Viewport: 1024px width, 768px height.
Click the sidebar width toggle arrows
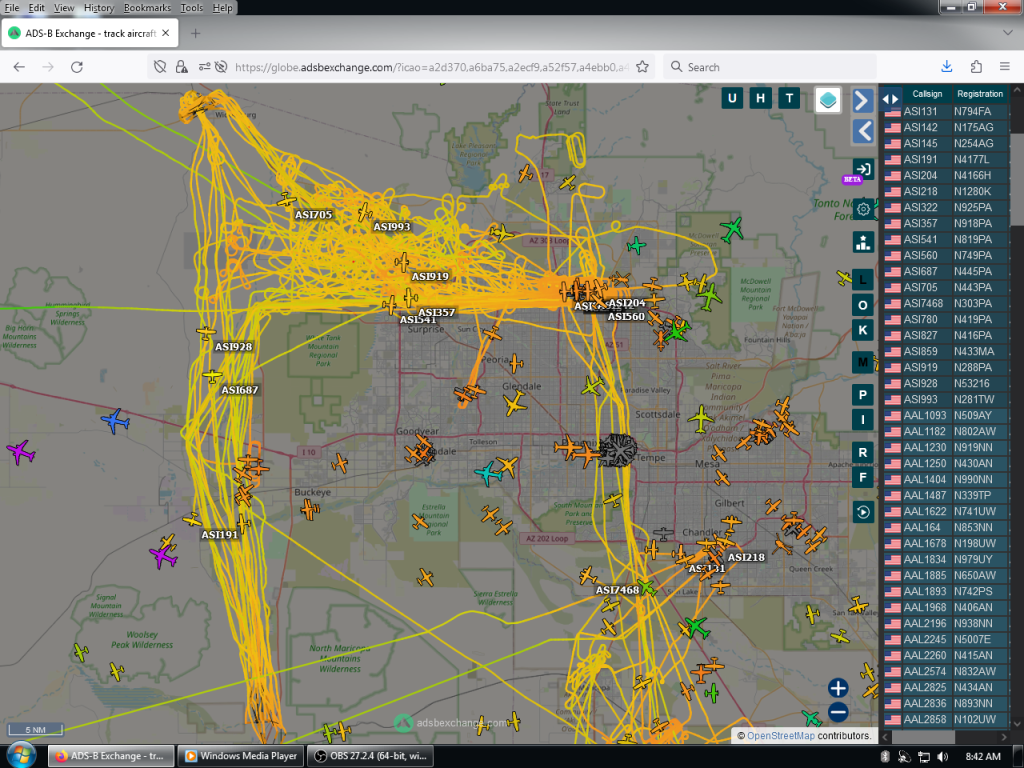(x=890, y=99)
